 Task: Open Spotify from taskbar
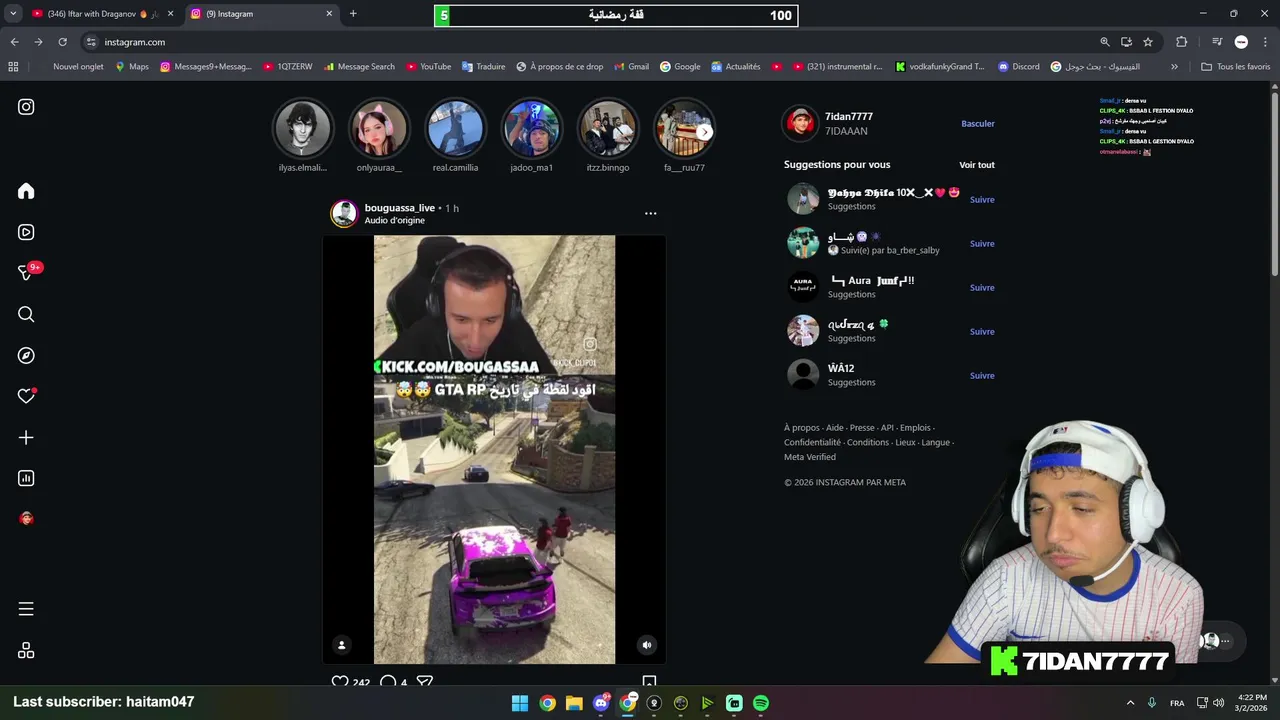pyautogui.click(x=761, y=703)
